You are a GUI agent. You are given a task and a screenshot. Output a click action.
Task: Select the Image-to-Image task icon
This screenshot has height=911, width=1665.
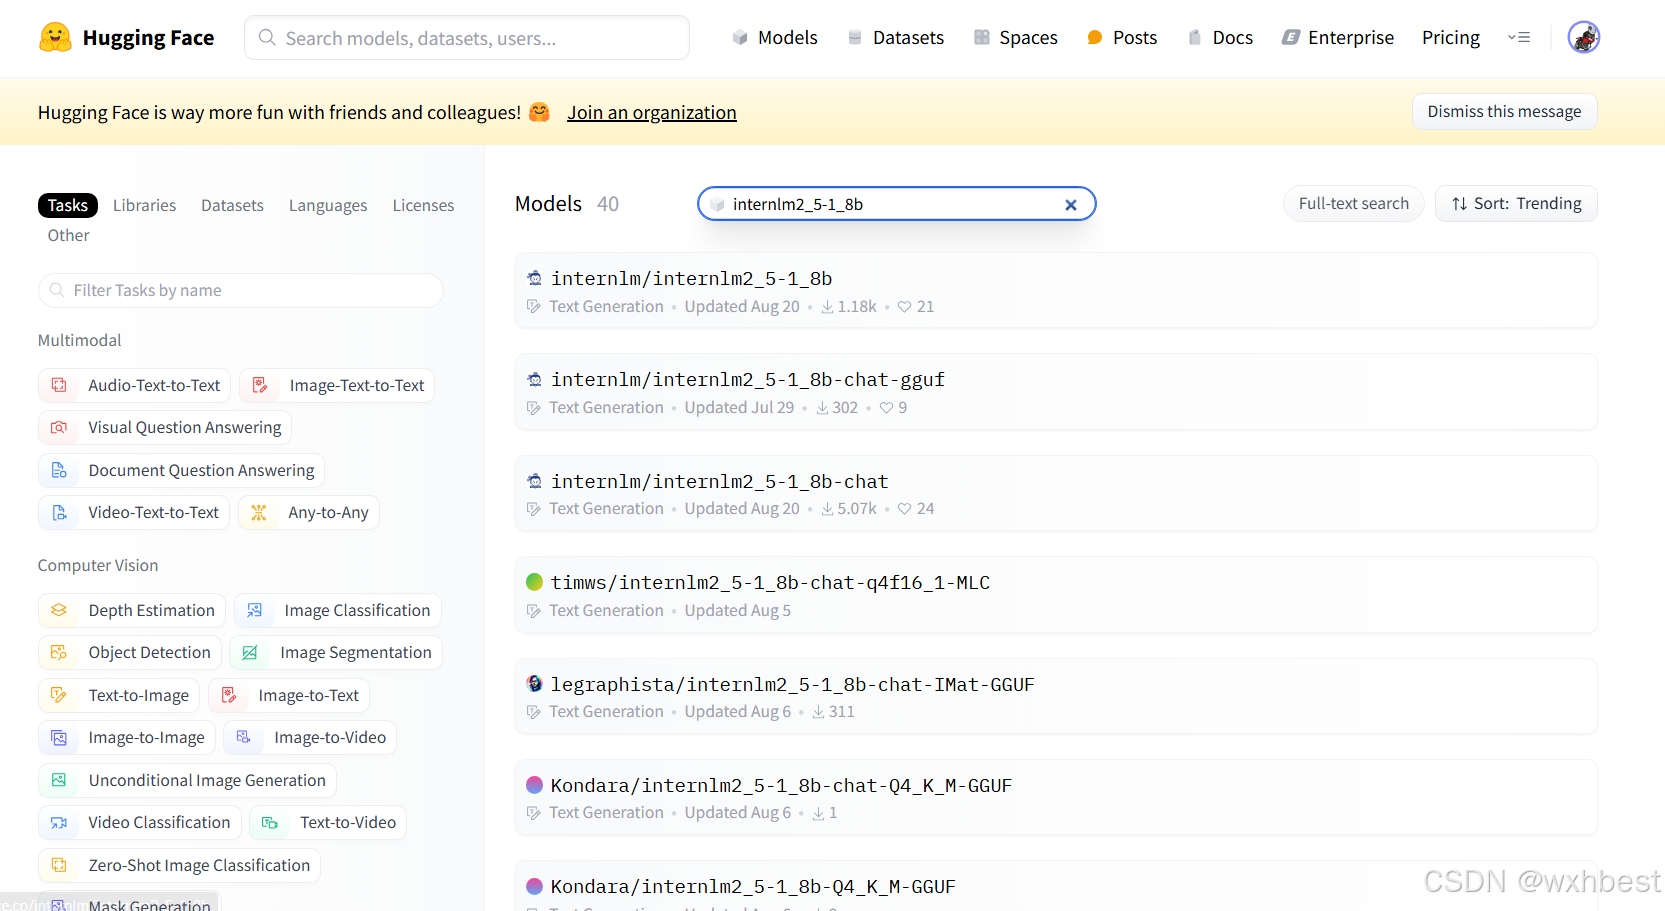click(59, 737)
